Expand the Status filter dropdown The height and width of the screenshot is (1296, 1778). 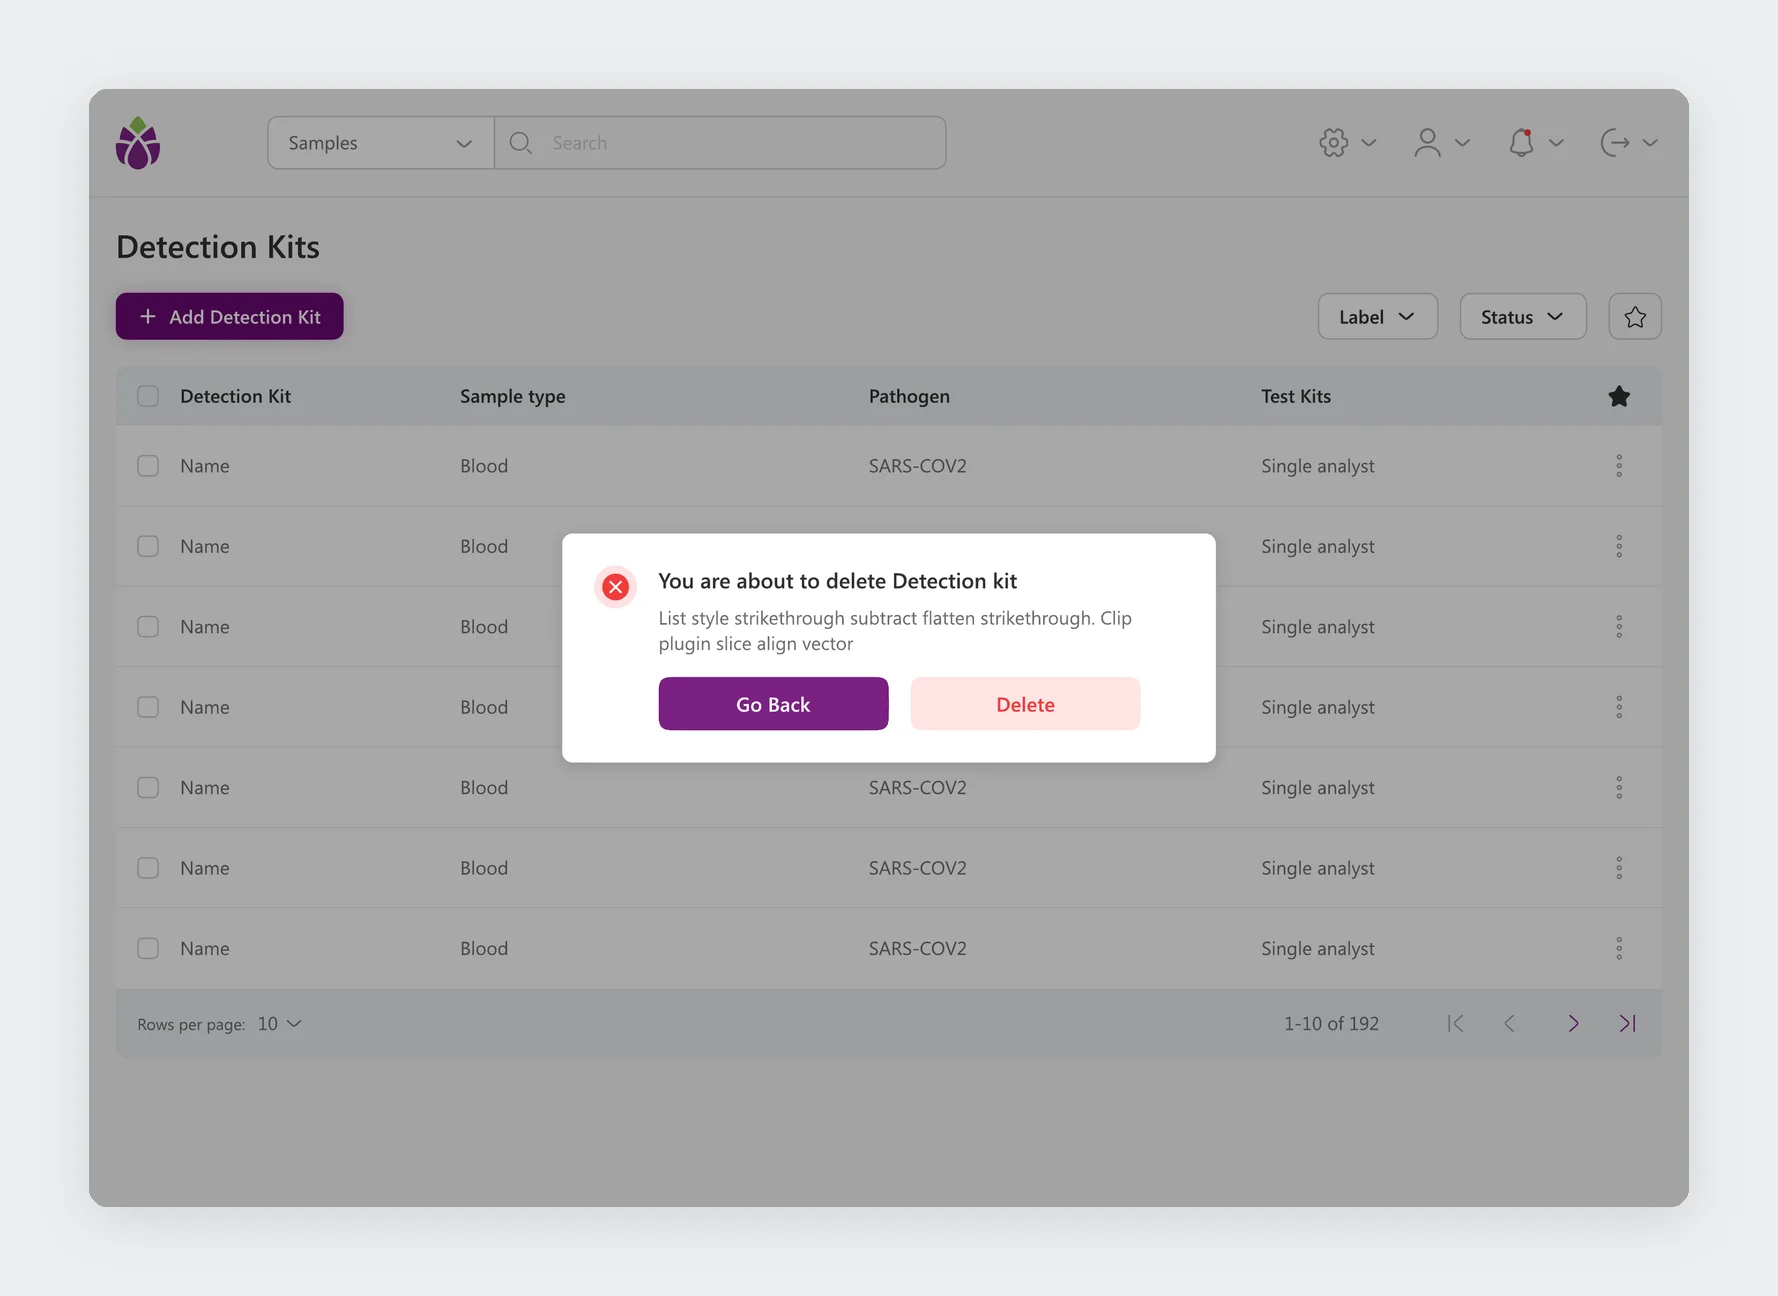1522,317
